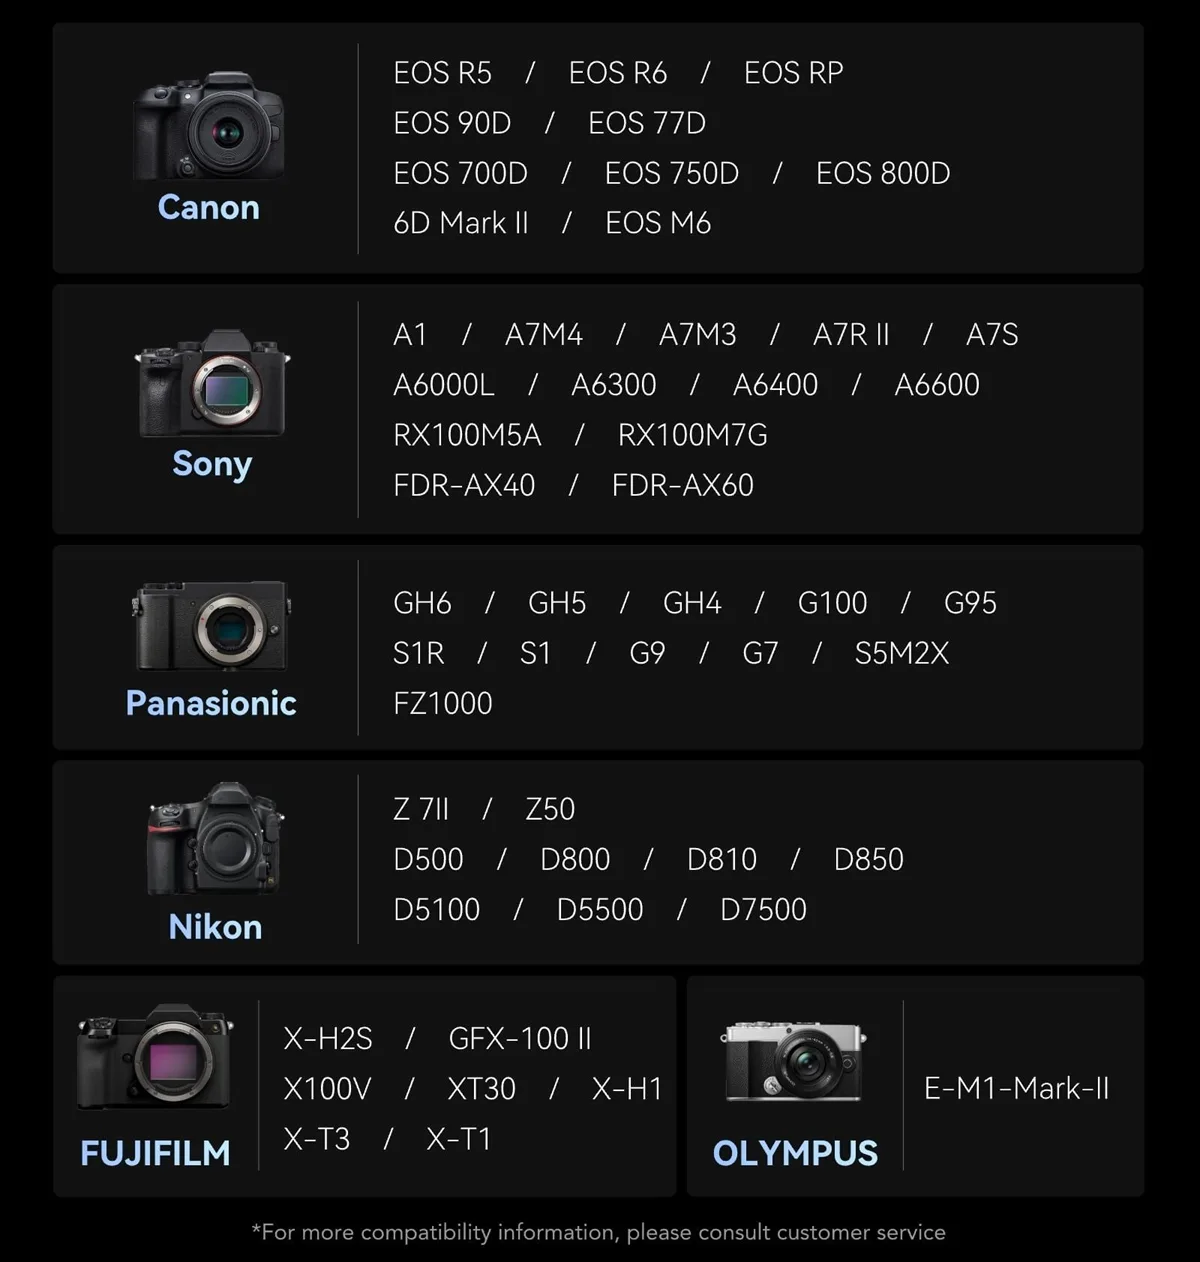1200x1262 pixels.
Task: Click the Fujifilm camera image
Action: (155, 1059)
